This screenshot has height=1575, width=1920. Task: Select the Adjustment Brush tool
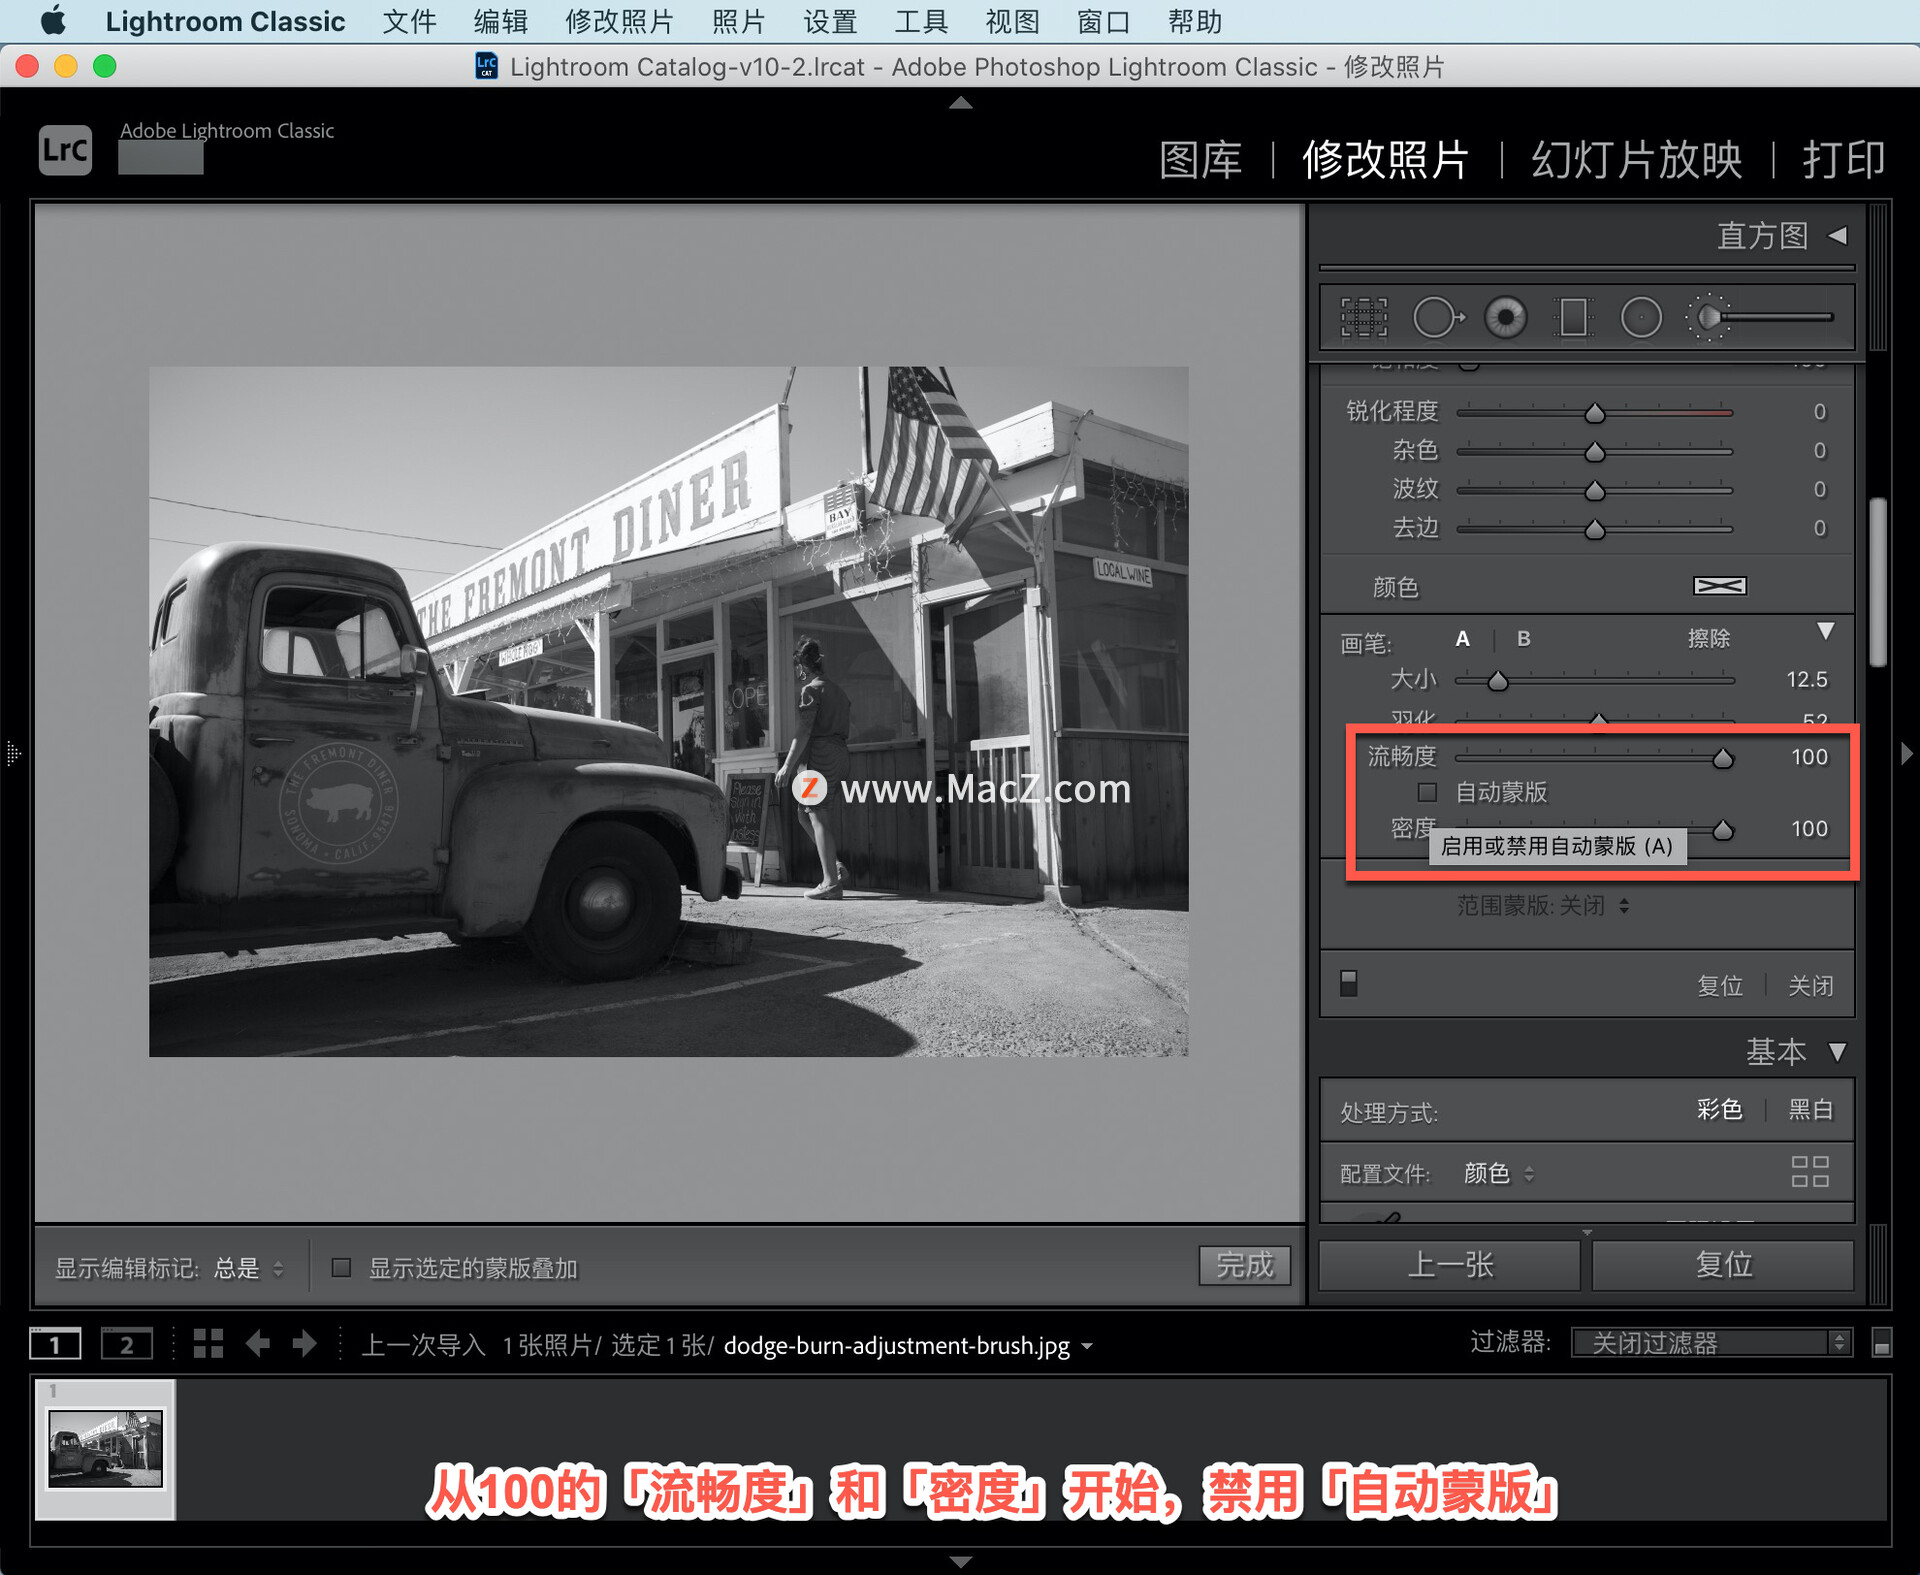(1760, 318)
